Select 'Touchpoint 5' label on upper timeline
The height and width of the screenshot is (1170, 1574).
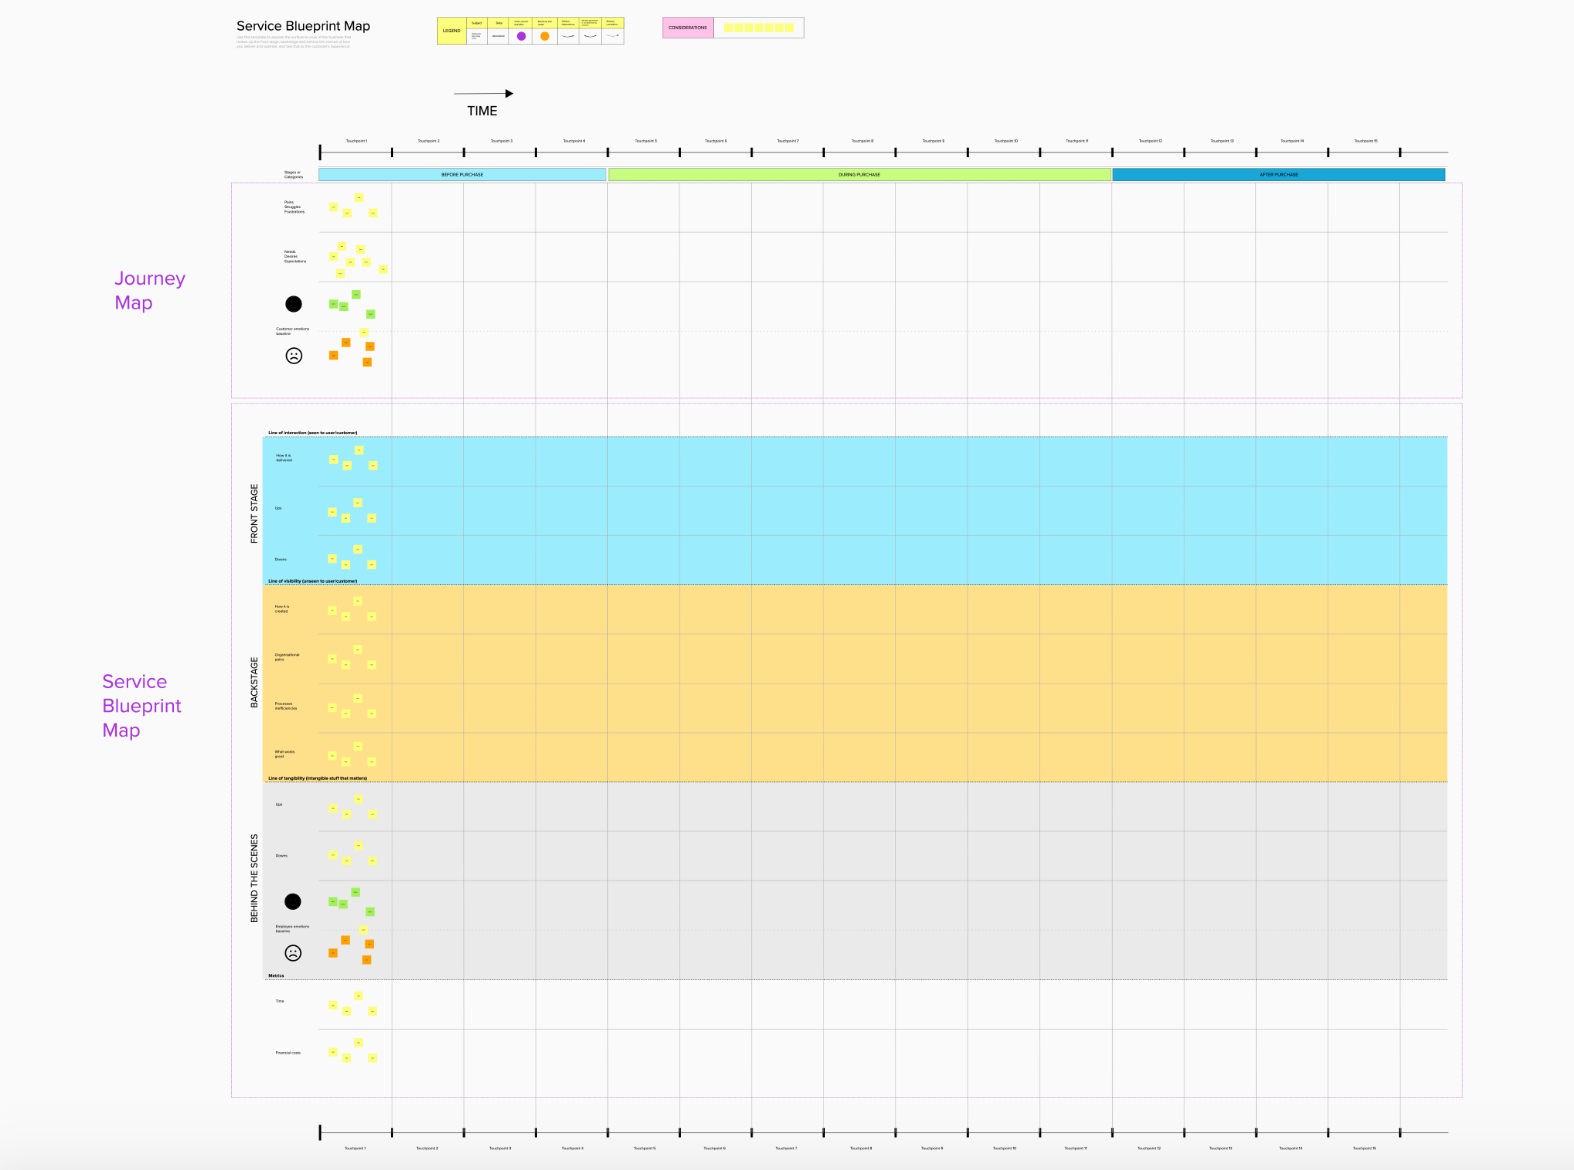(x=646, y=141)
